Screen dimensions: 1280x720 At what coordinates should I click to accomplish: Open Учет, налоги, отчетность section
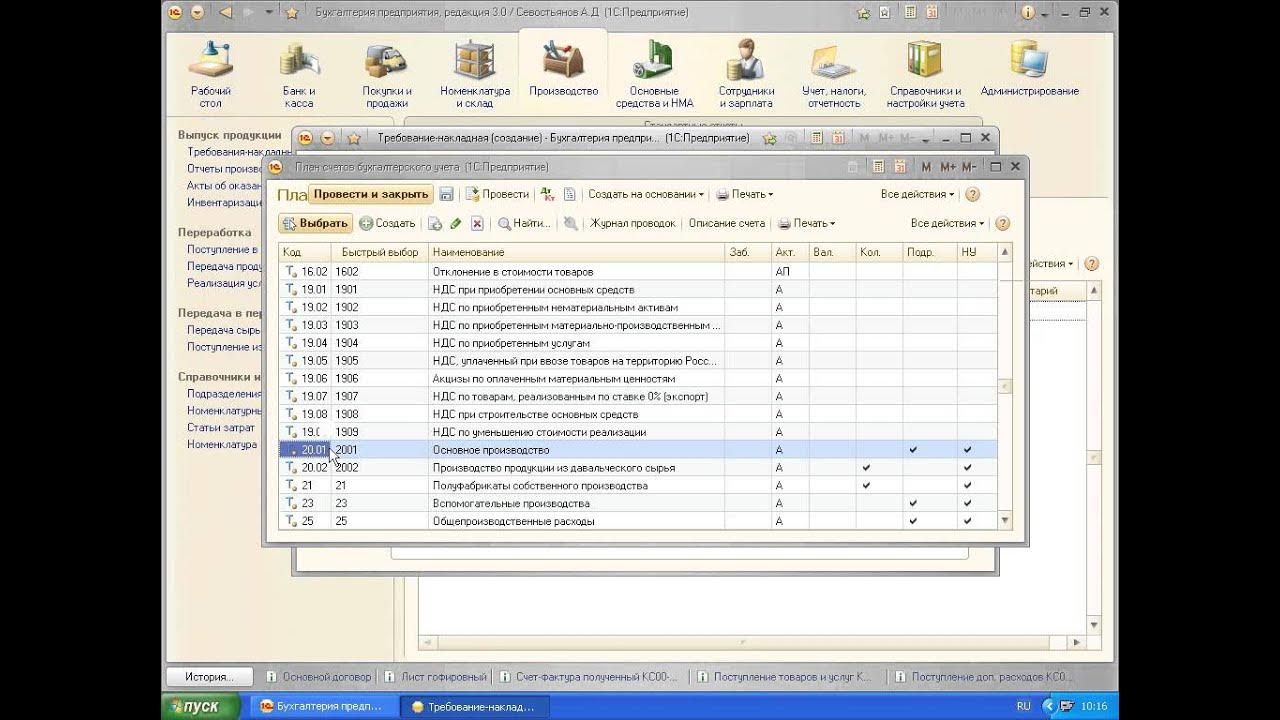tap(834, 74)
